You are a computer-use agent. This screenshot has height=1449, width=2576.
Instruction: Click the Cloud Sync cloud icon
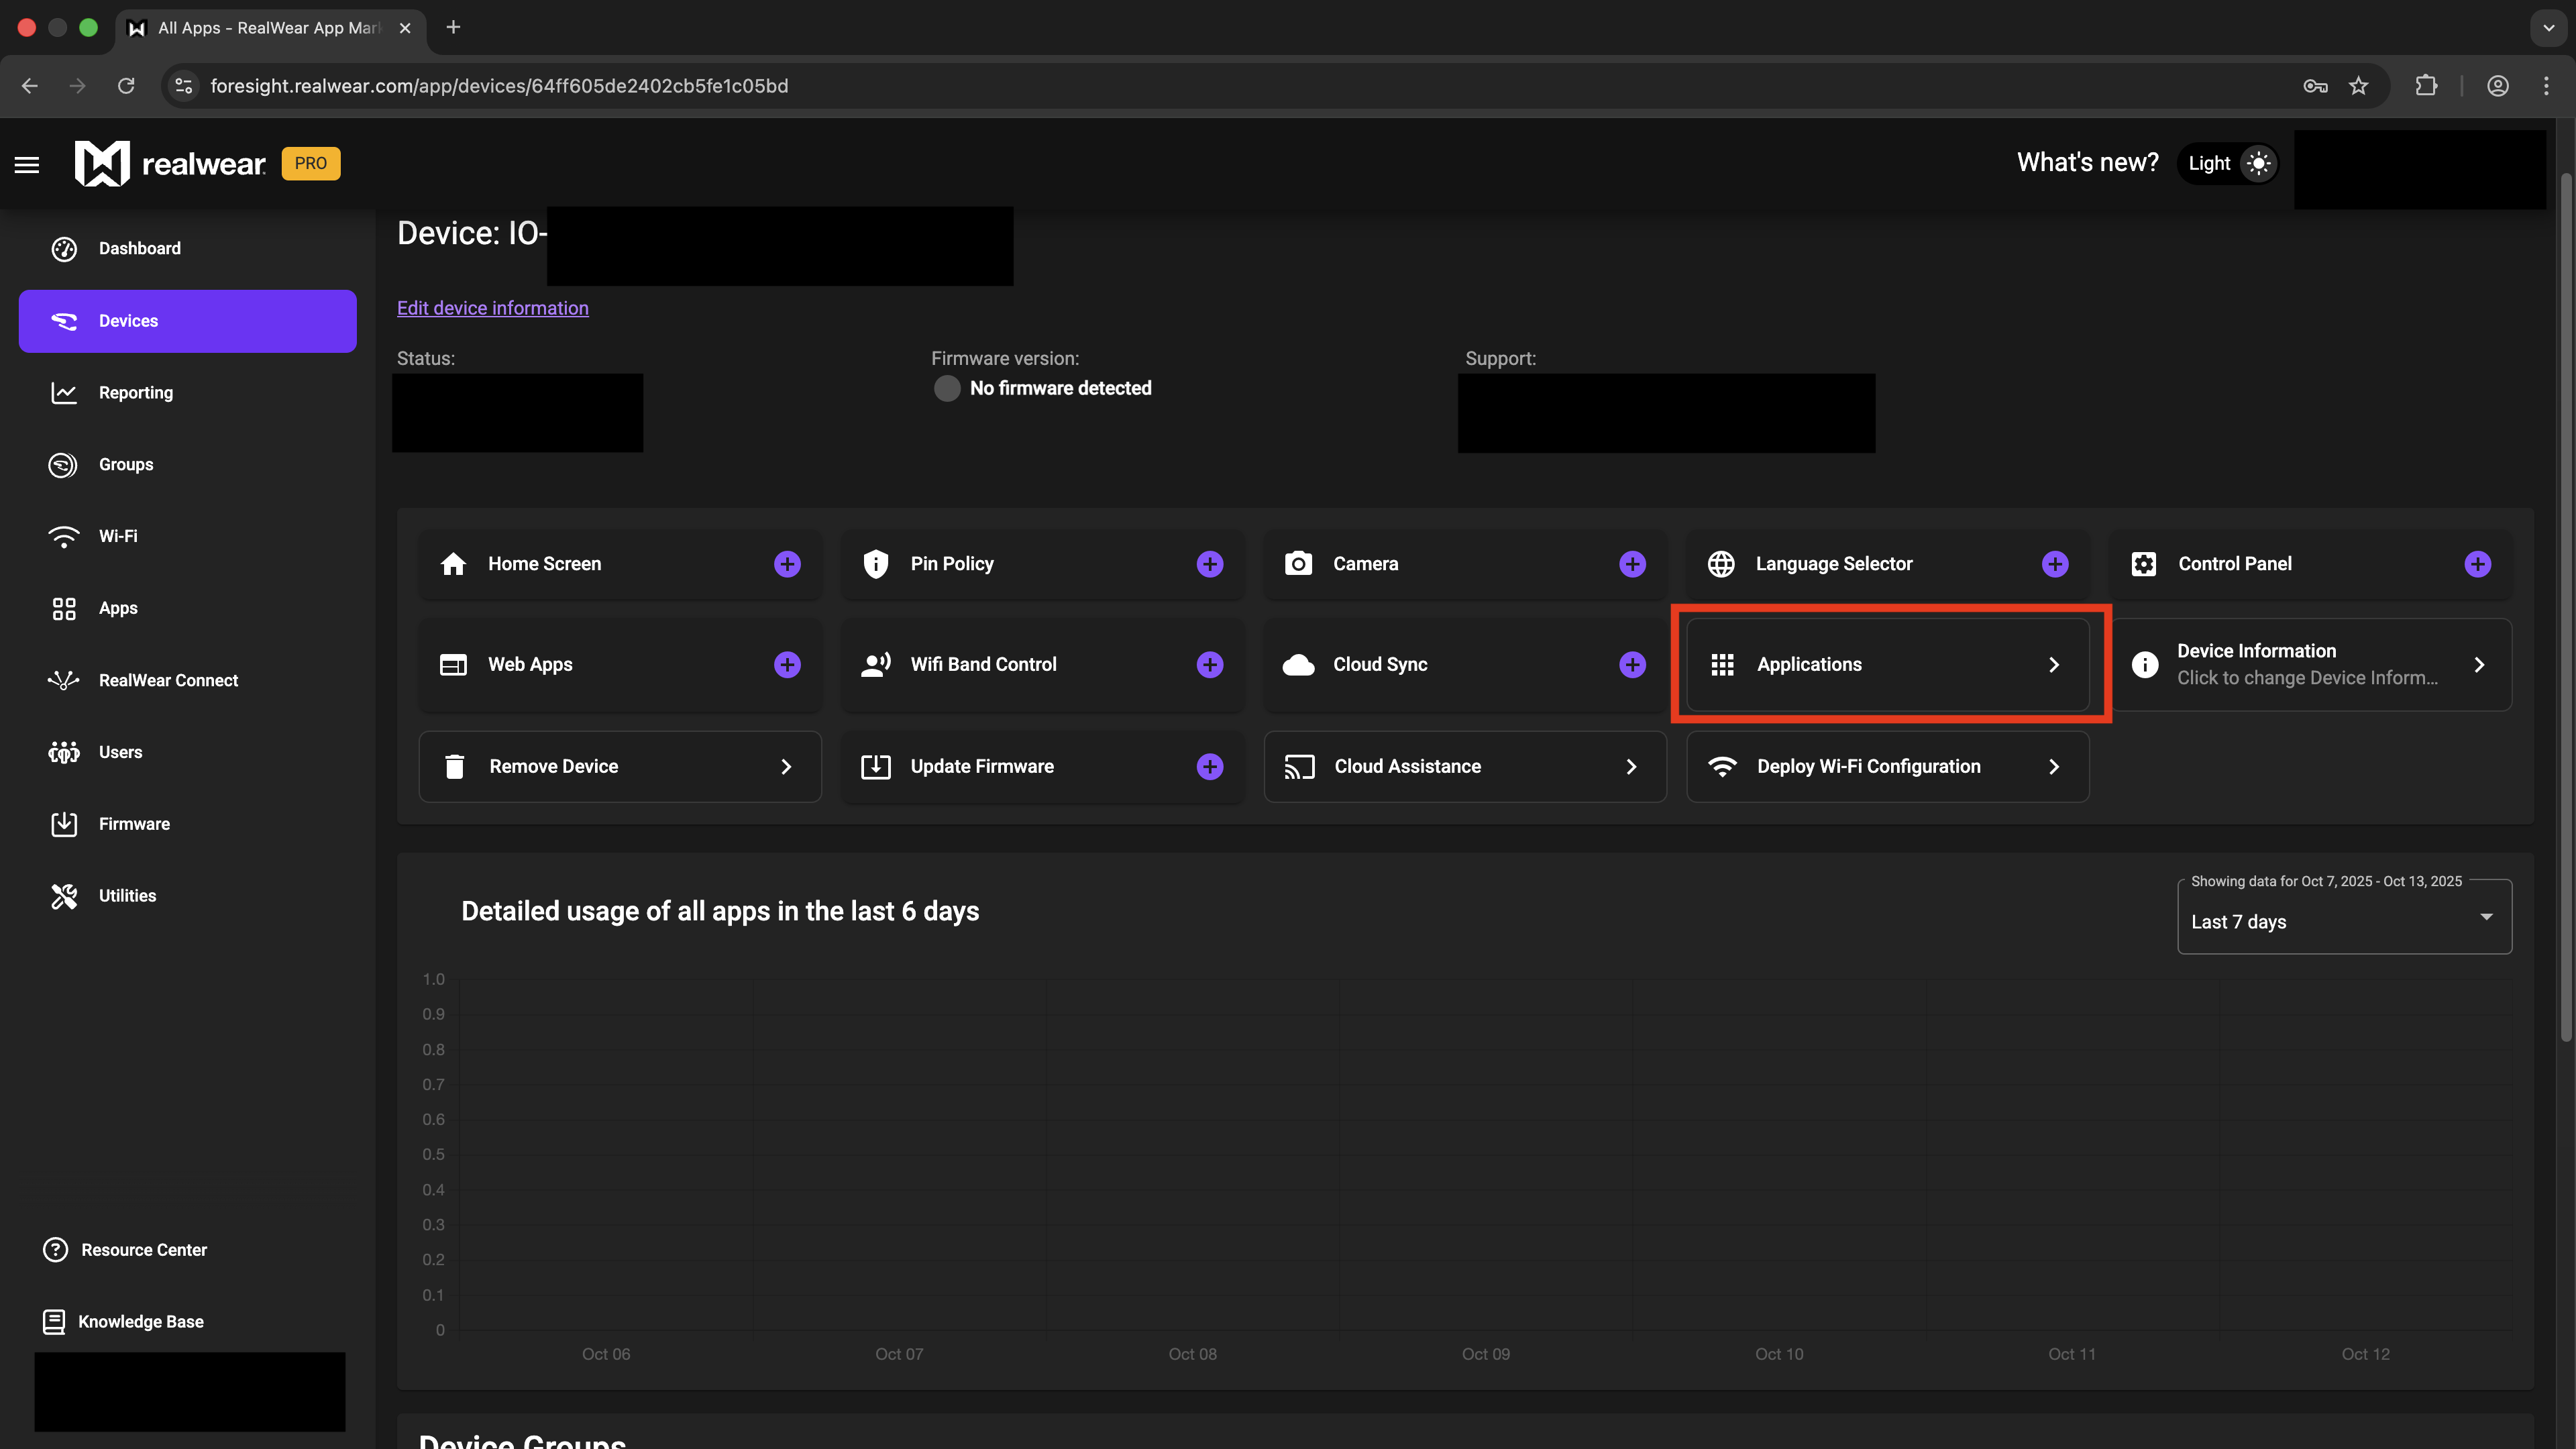(1298, 665)
